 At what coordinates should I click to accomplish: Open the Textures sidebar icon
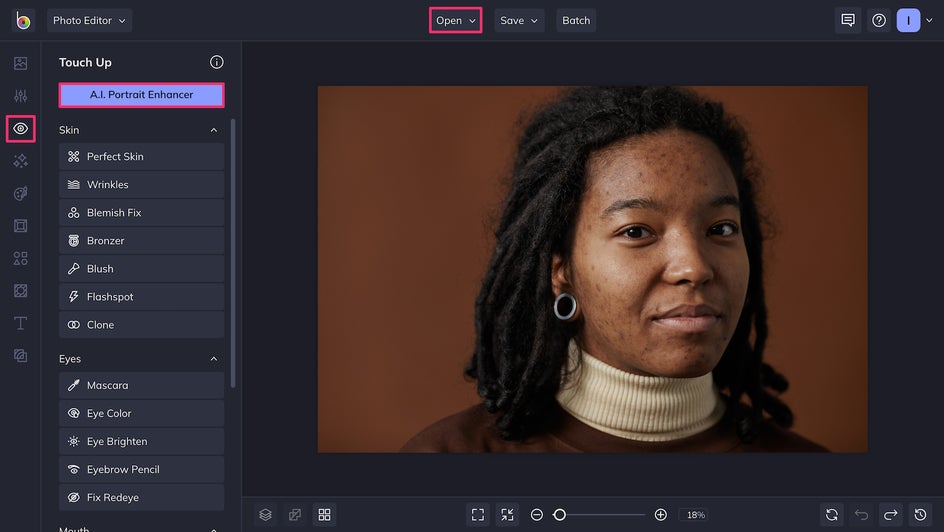(20, 356)
